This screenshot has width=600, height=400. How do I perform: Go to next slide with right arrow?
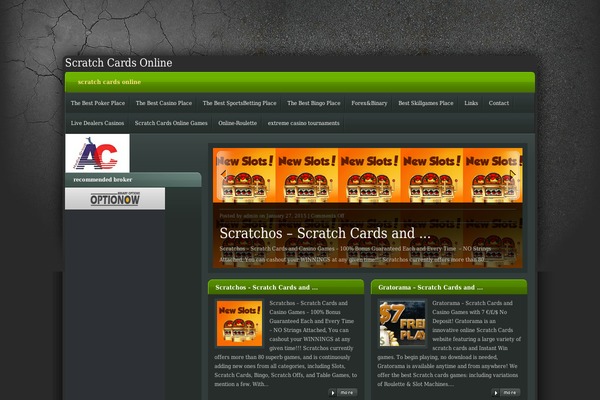(x=512, y=174)
